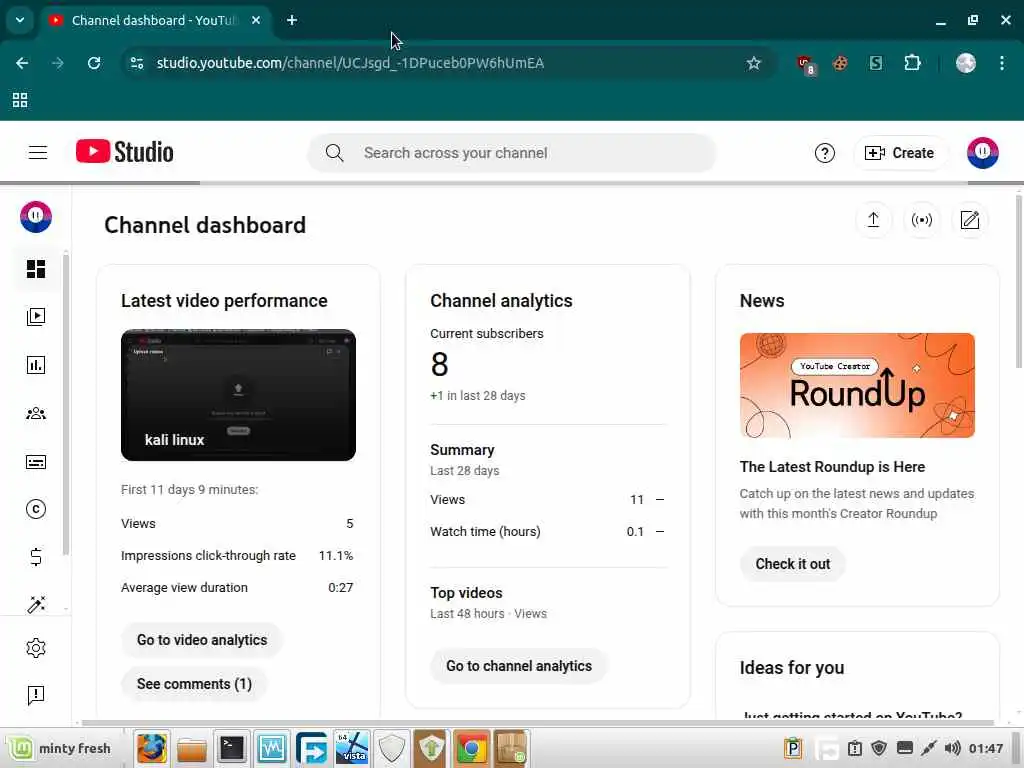Click the page vertical scrollbar
This screenshot has width=1024, height=768.
tap(1019, 281)
